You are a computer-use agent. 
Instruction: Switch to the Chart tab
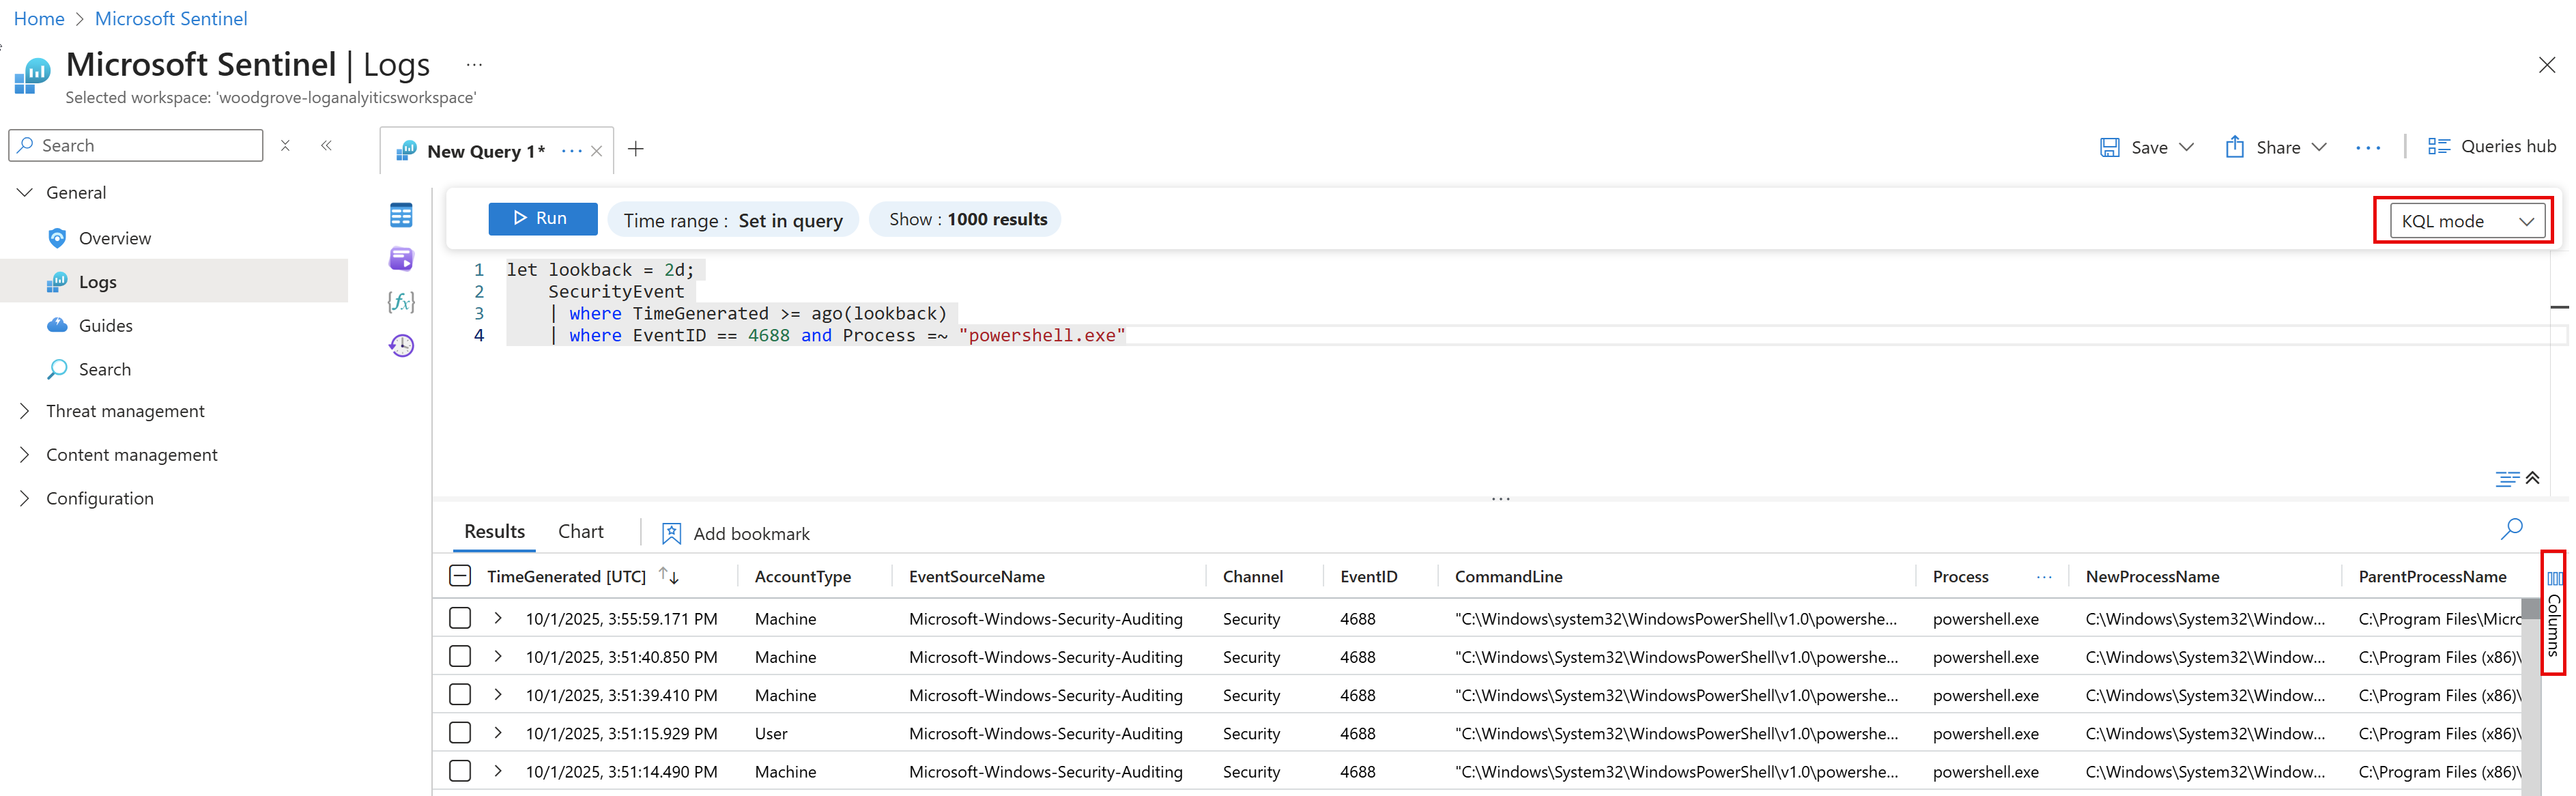[x=580, y=532]
